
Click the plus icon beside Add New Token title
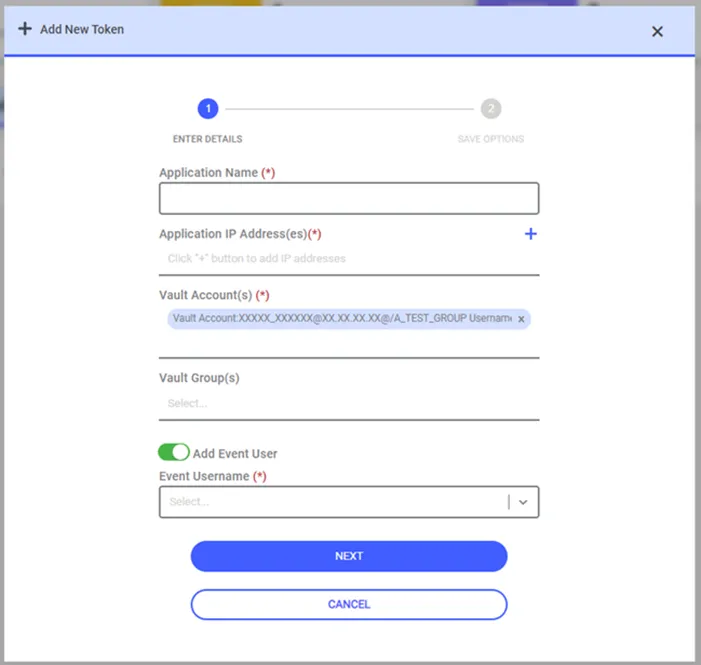(25, 29)
